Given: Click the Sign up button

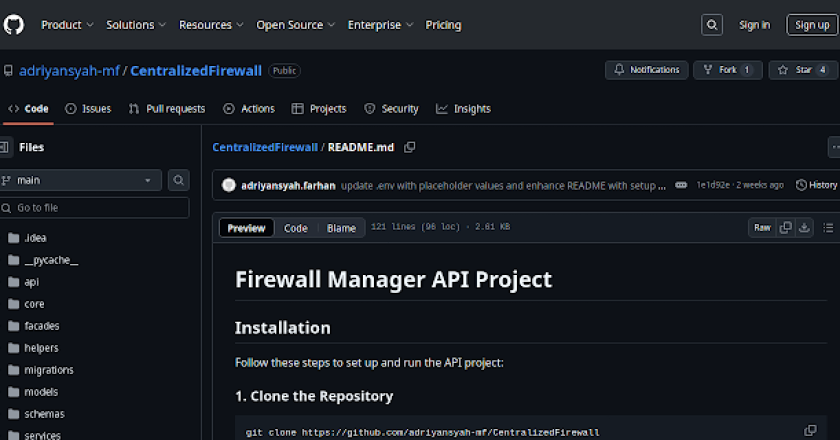Looking at the screenshot, I should click(808, 25).
